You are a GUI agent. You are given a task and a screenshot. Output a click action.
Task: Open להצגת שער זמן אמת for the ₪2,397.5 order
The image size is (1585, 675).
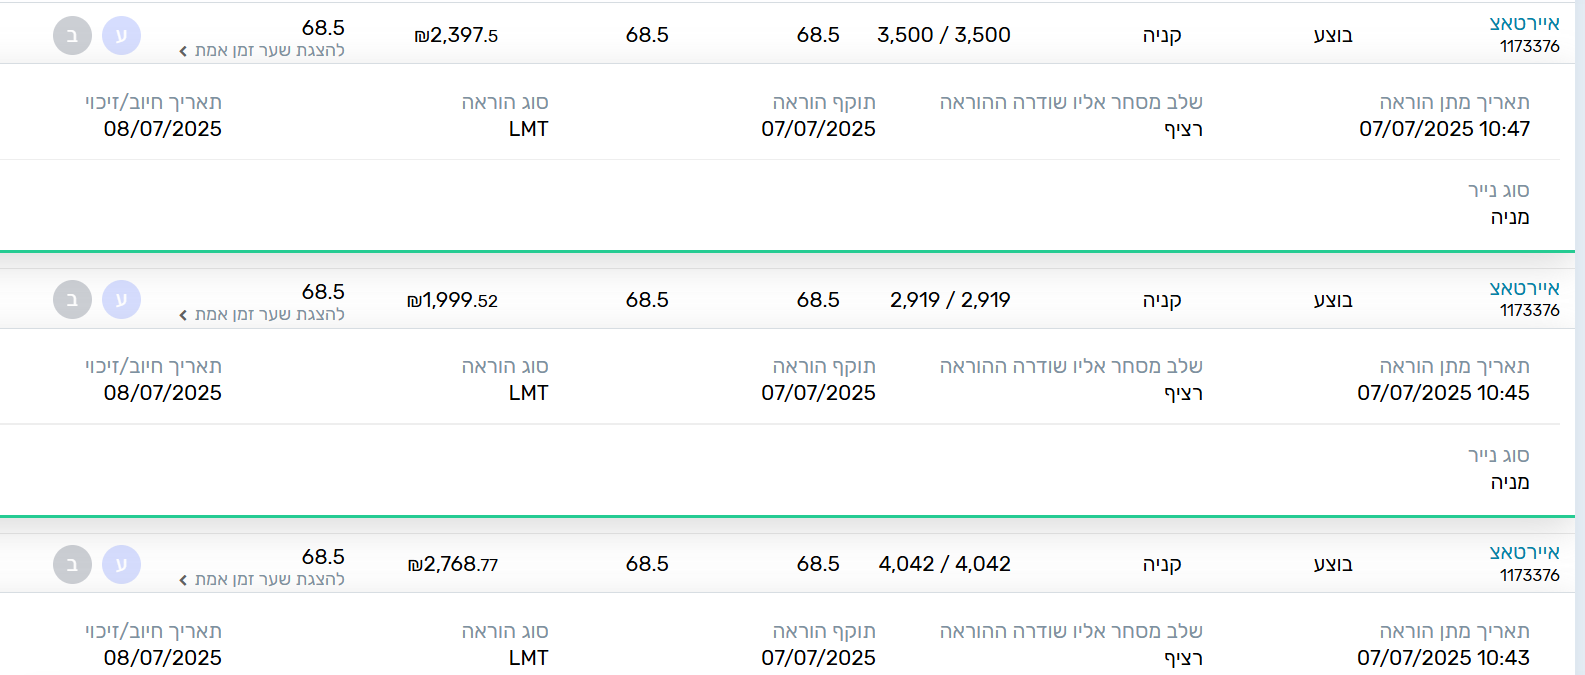pos(262,51)
